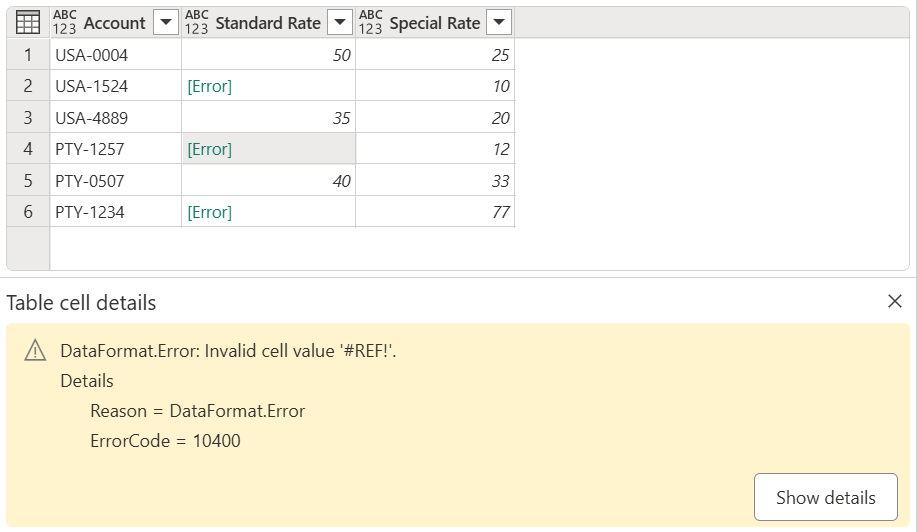Click Special Rate column data type icon
The width and height of the screenshot is (917, 532).
[x=371, y=22]
